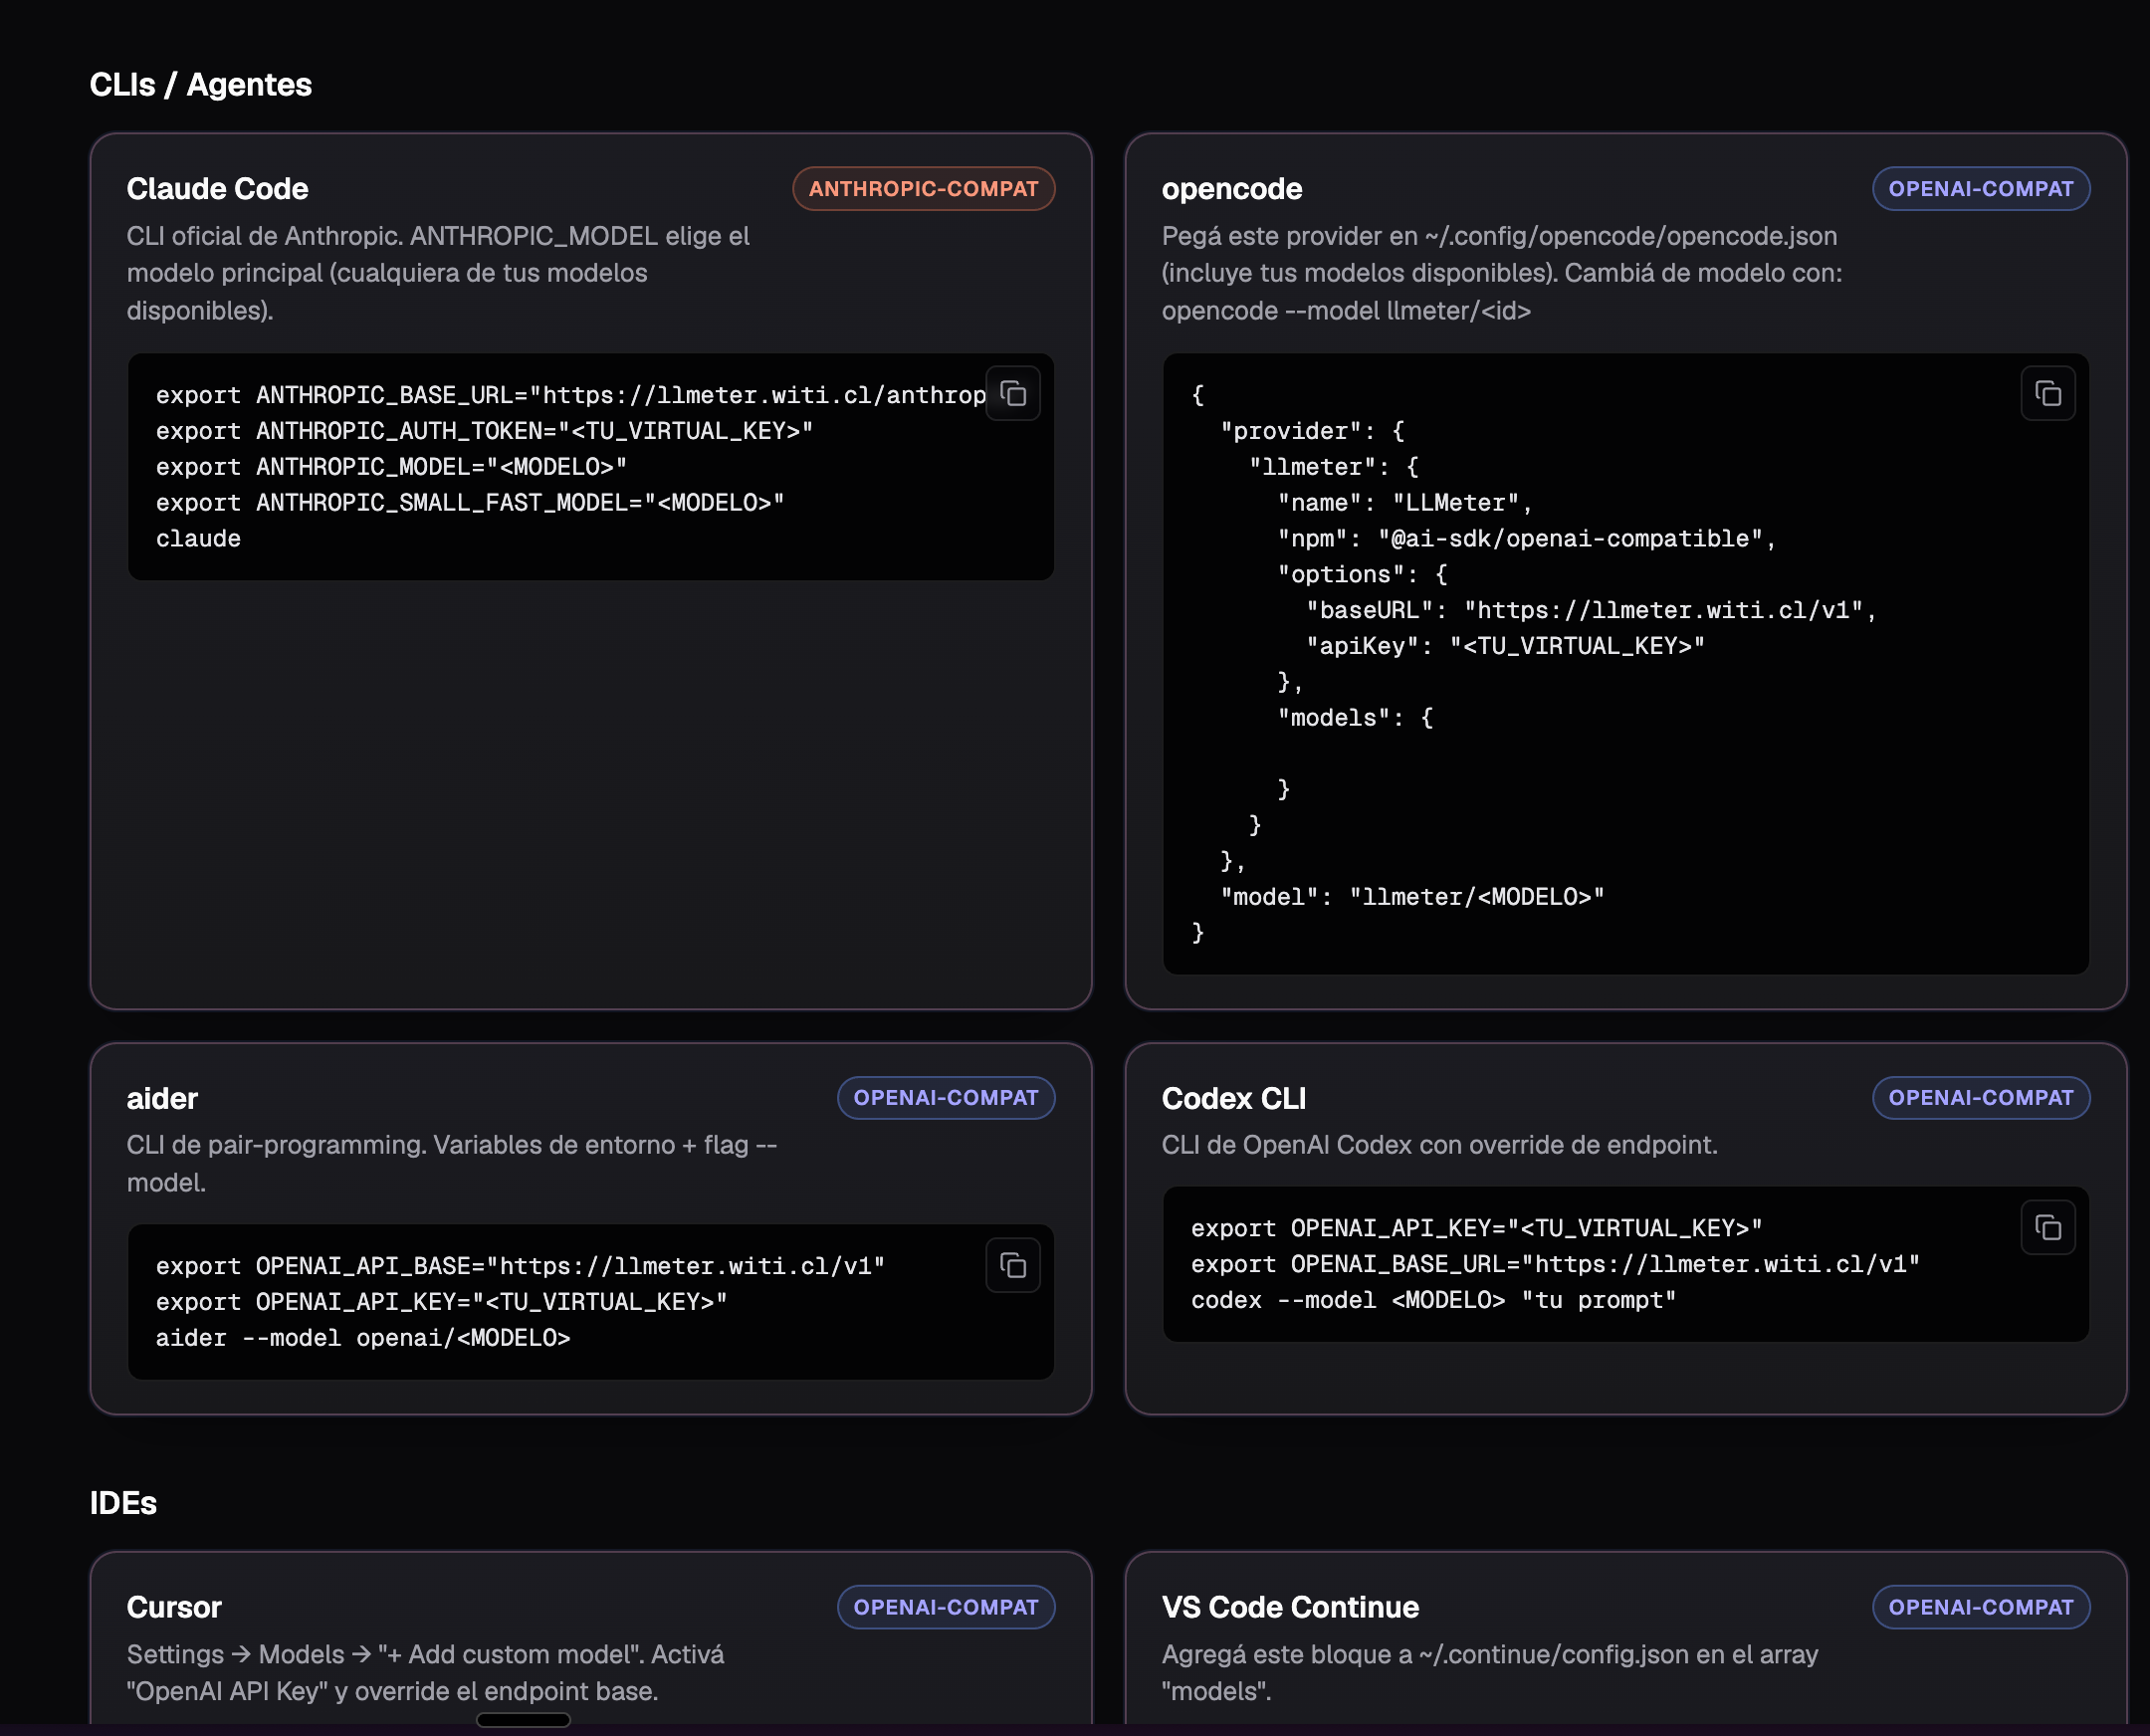
Task: Copy the opencode provider JSON
Action: click(2048, 394)
